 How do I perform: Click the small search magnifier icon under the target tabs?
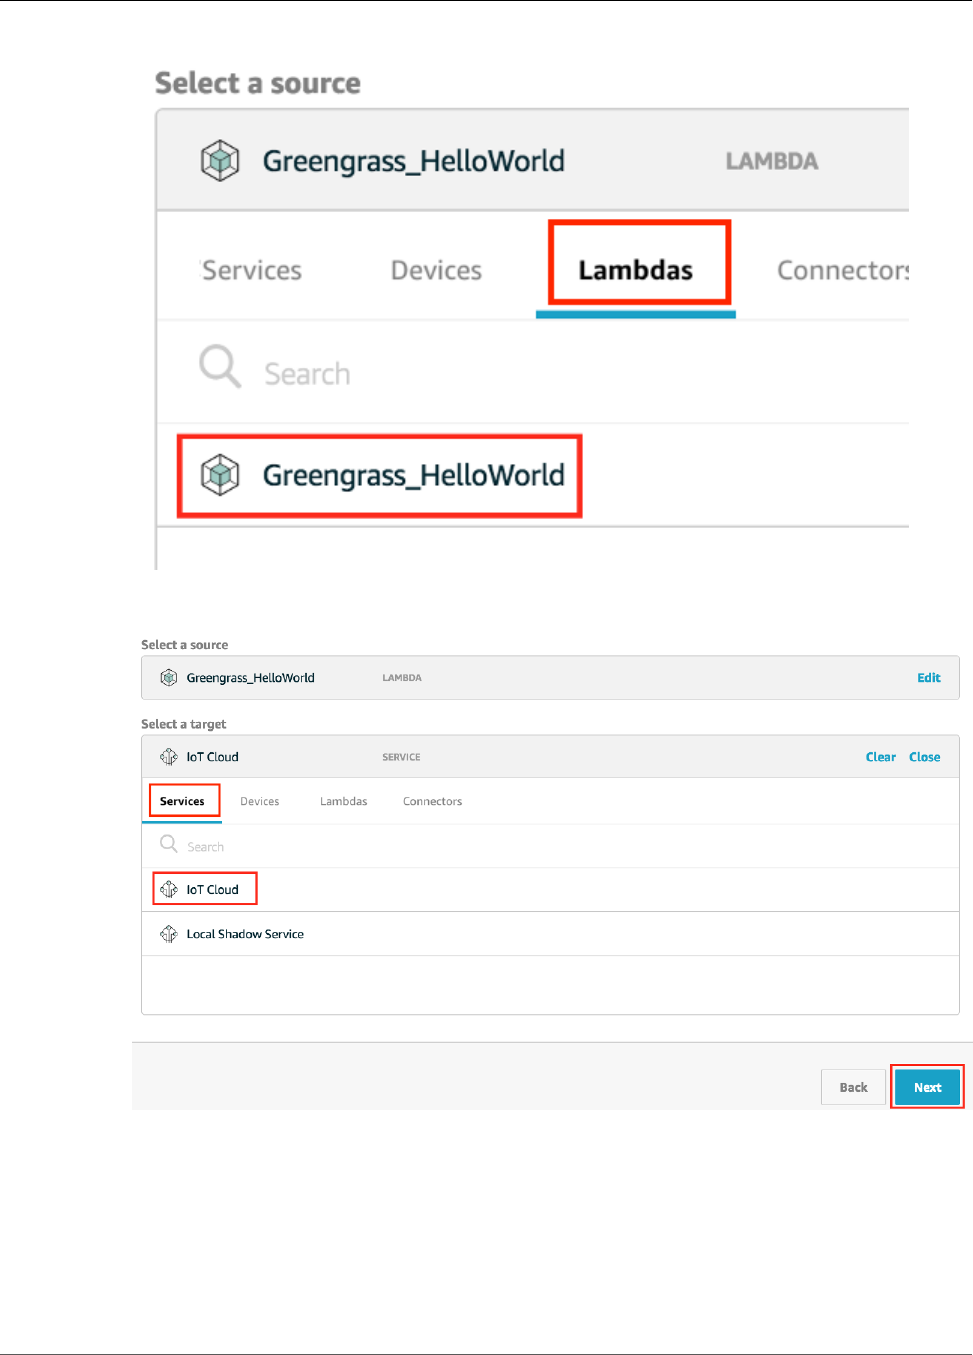pos(169,845)
